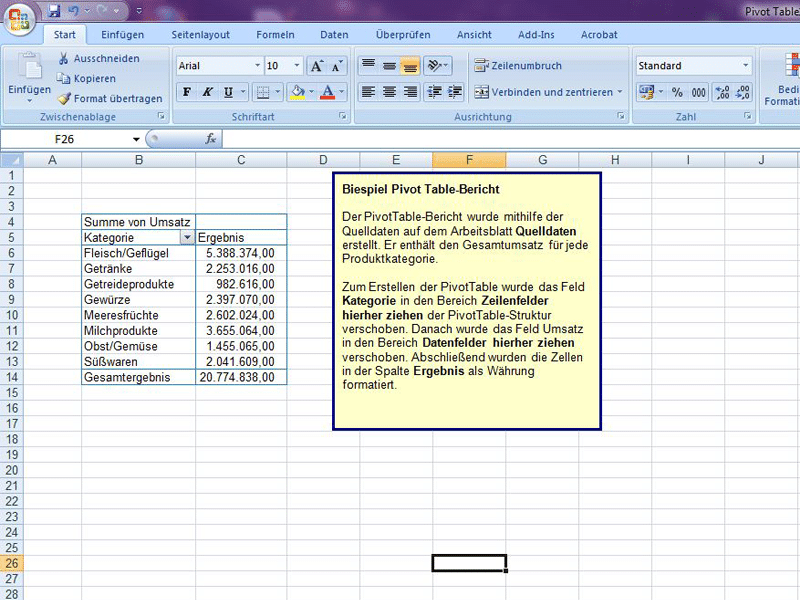
Task: Decrease font size with small A icon
Action: pyautogui.click(x=337, y=66)
